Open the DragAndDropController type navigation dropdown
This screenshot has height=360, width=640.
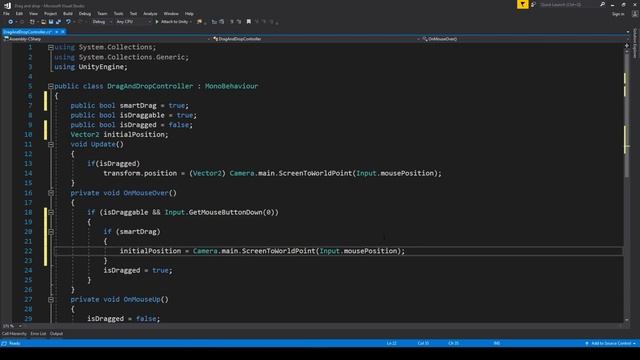pyautogui.click(x=316, y=39)
